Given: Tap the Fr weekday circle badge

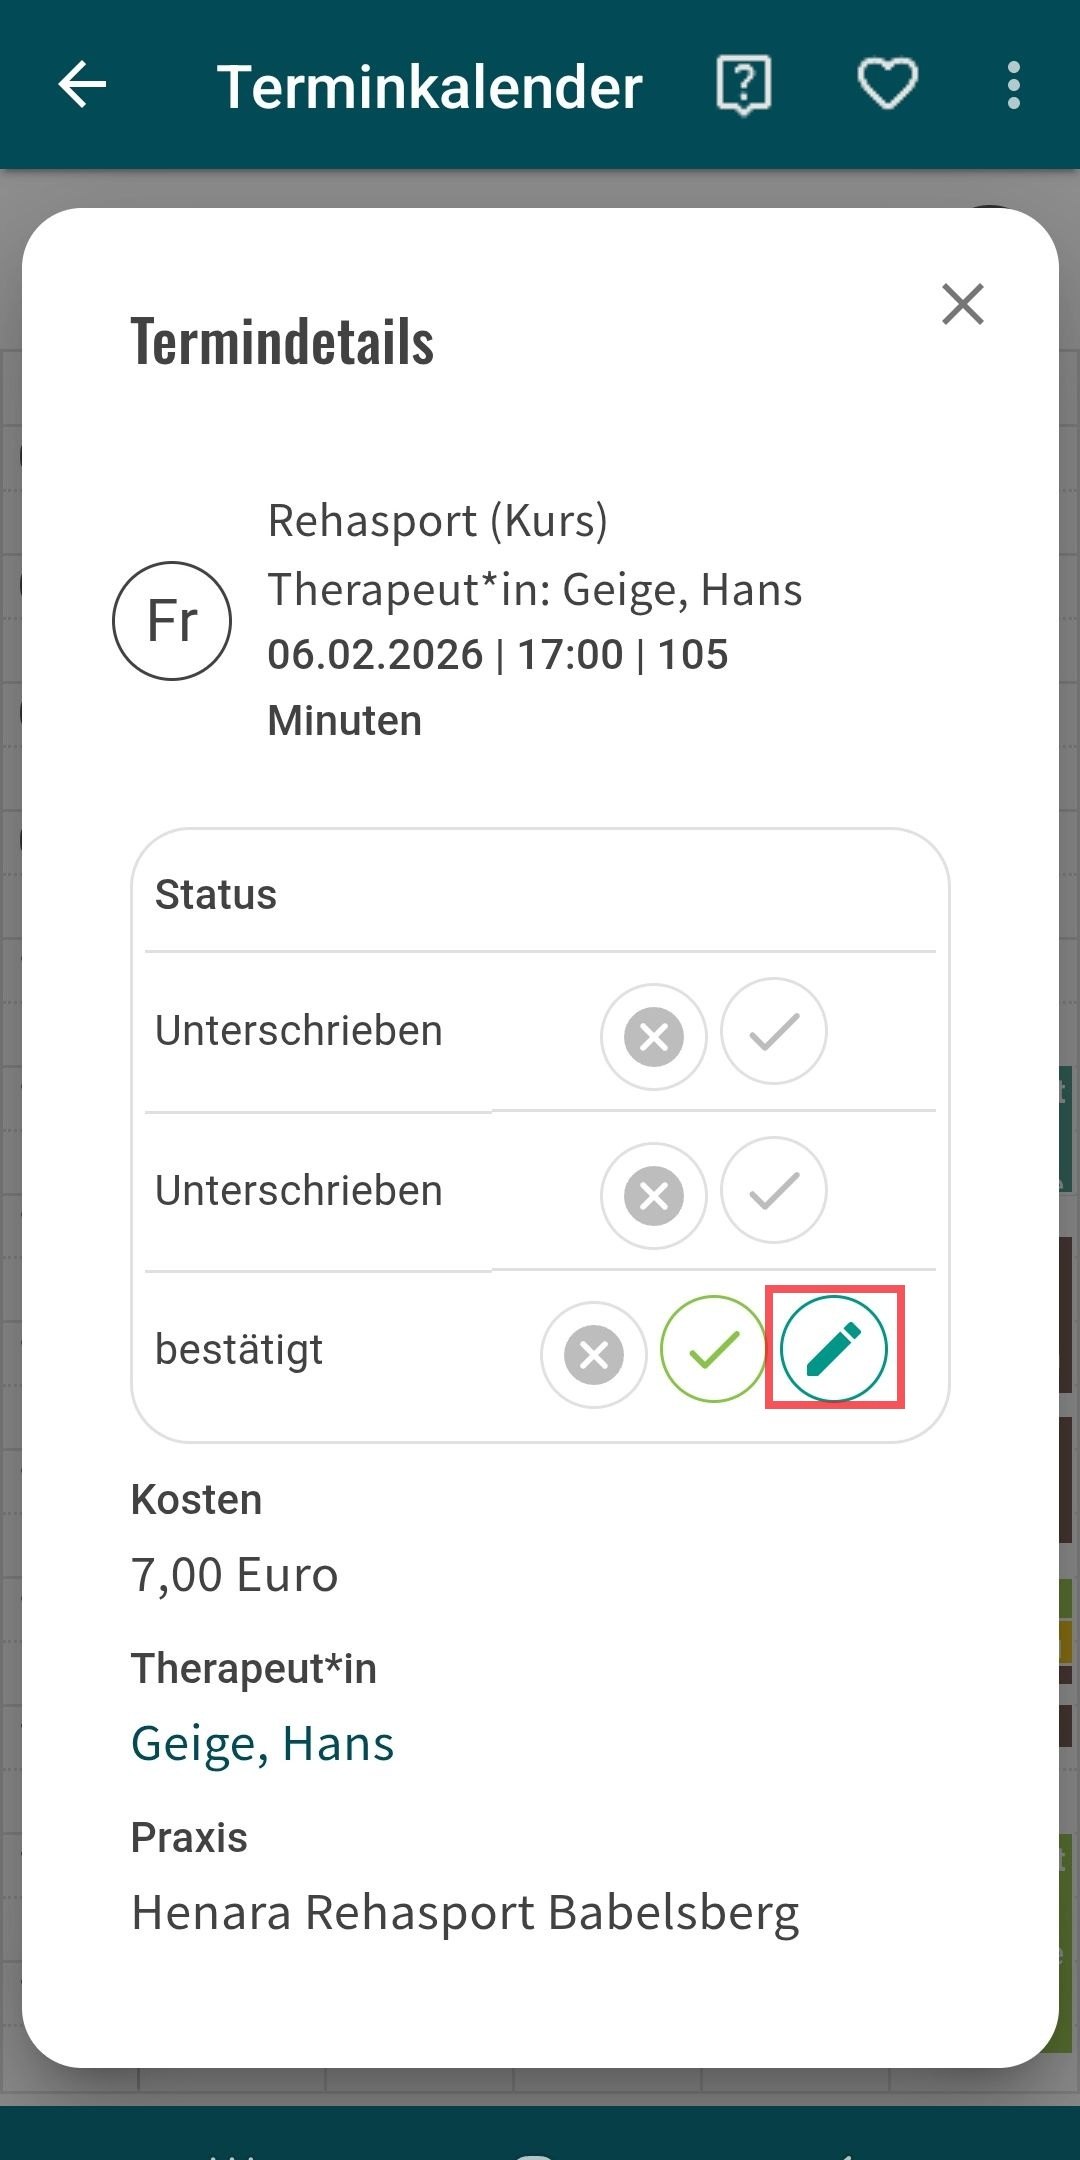Looking at the screenshot, I should pos(172,621).
